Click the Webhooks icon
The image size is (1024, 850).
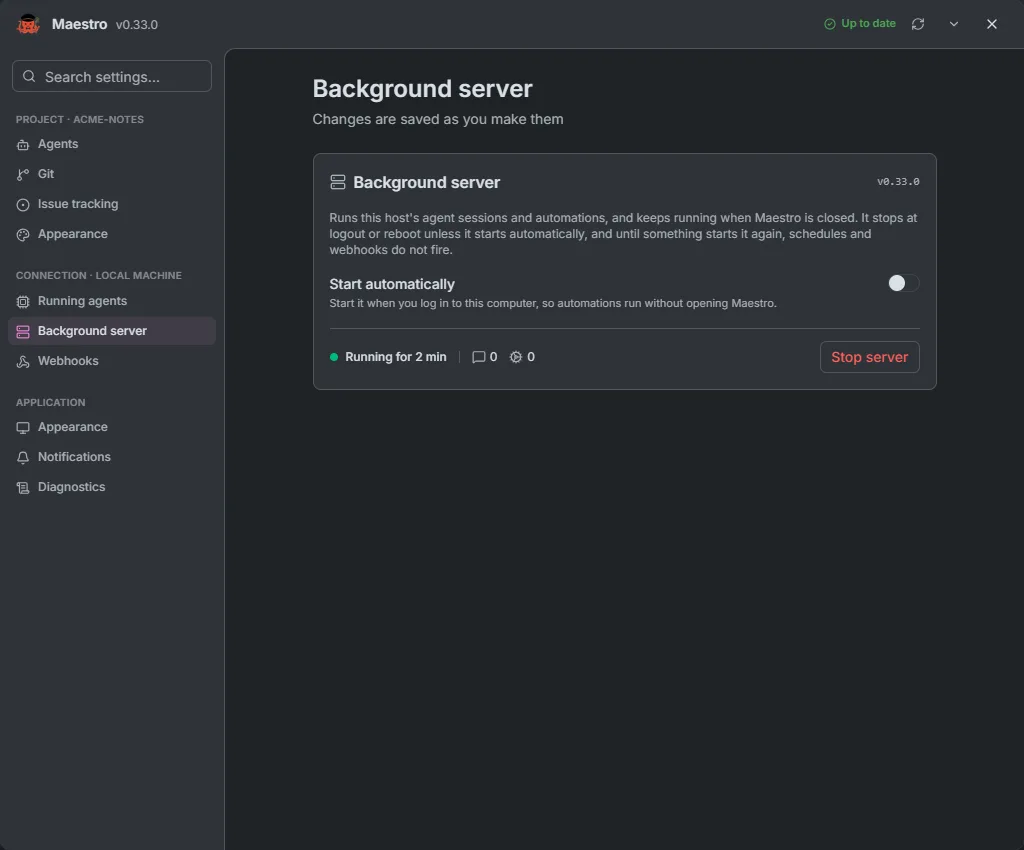(x=23, y=362)
